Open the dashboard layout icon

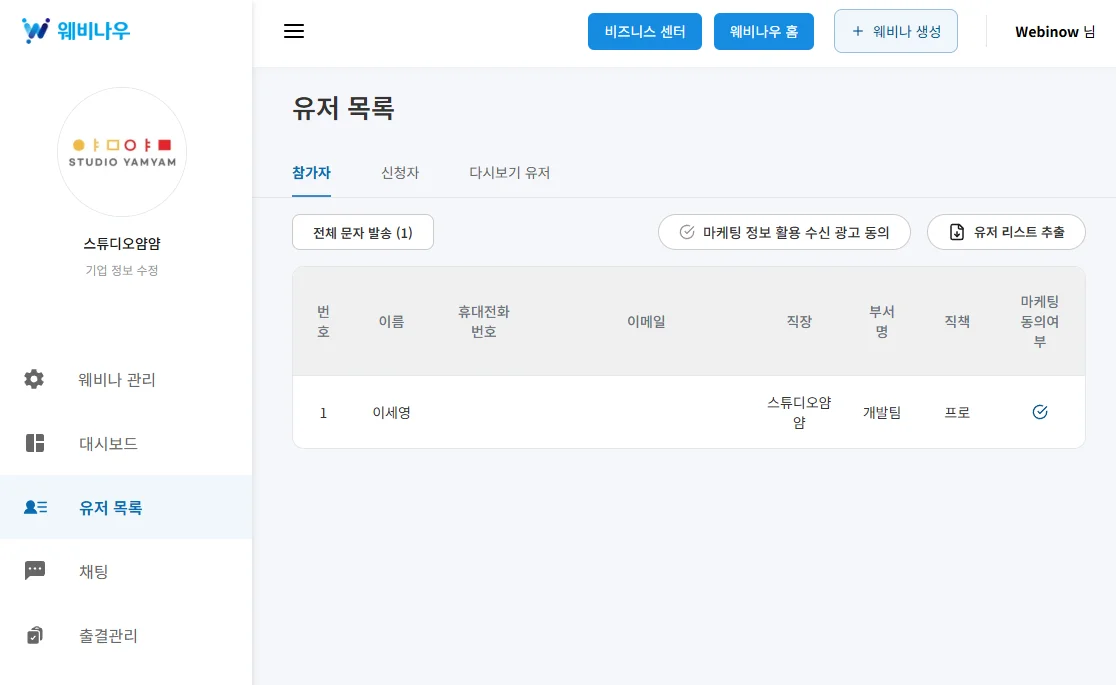[34, 444]
